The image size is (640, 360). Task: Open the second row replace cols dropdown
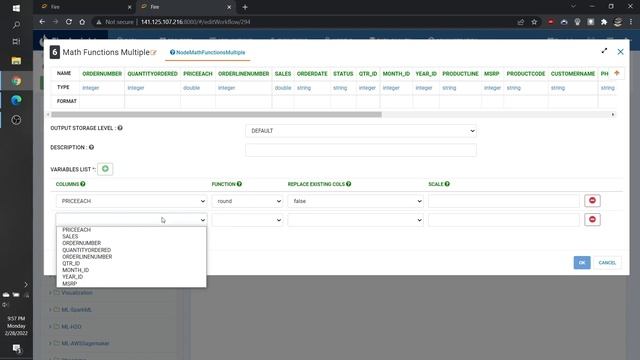[356, 220]
